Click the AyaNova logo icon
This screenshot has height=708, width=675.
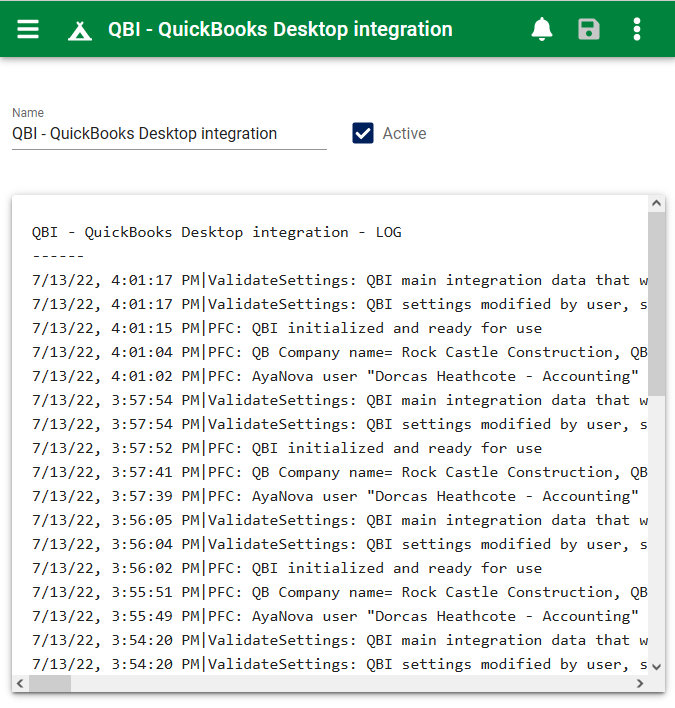80,31
